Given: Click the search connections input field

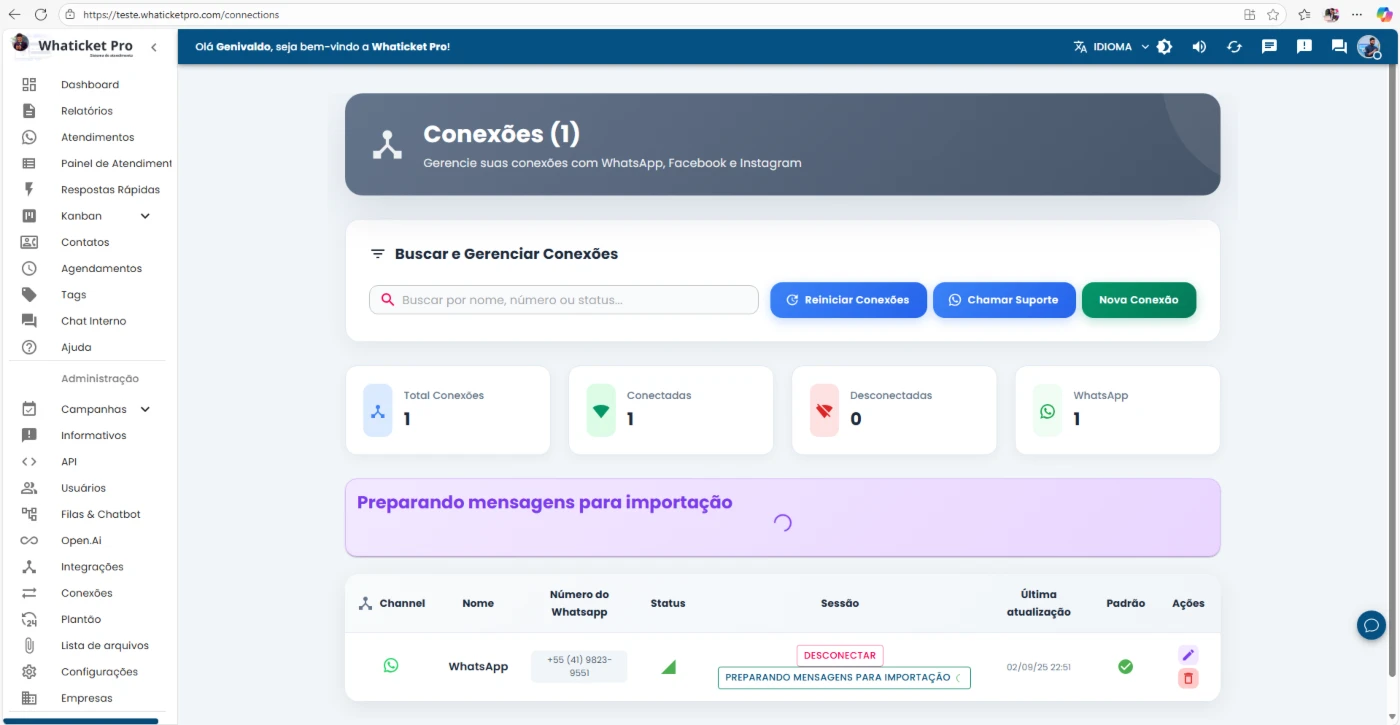Looking at the screenshot, I should pos(564,300).
